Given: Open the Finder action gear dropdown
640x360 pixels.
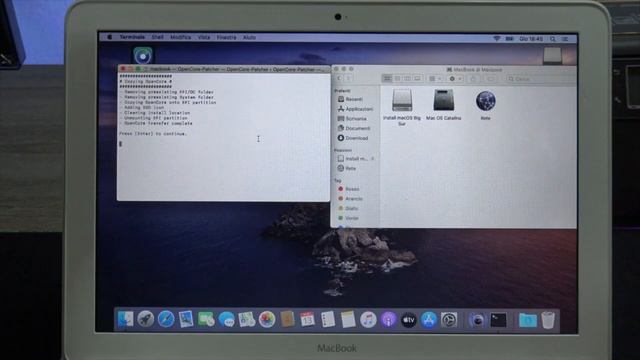Looking at the screenshot, I should 455,78.
